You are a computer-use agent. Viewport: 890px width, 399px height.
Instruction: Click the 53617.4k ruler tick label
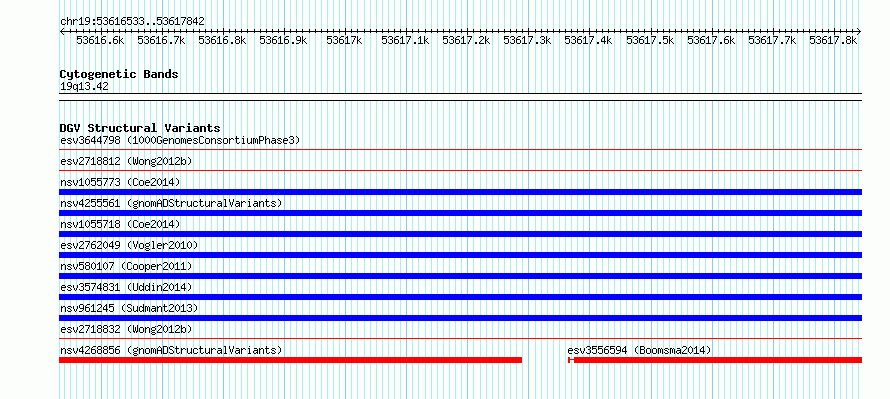[589, 40]
